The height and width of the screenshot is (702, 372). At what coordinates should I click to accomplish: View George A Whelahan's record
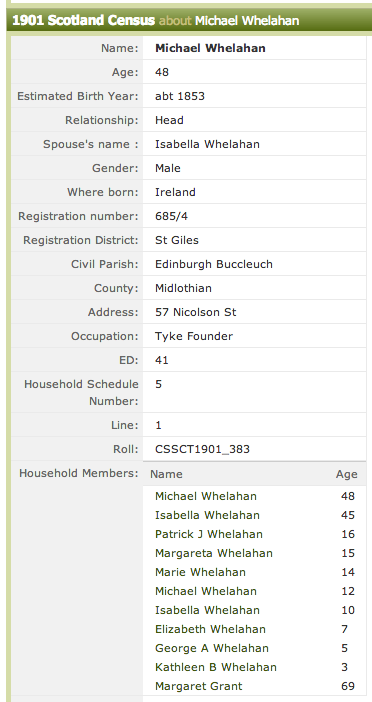coord(212,648)
